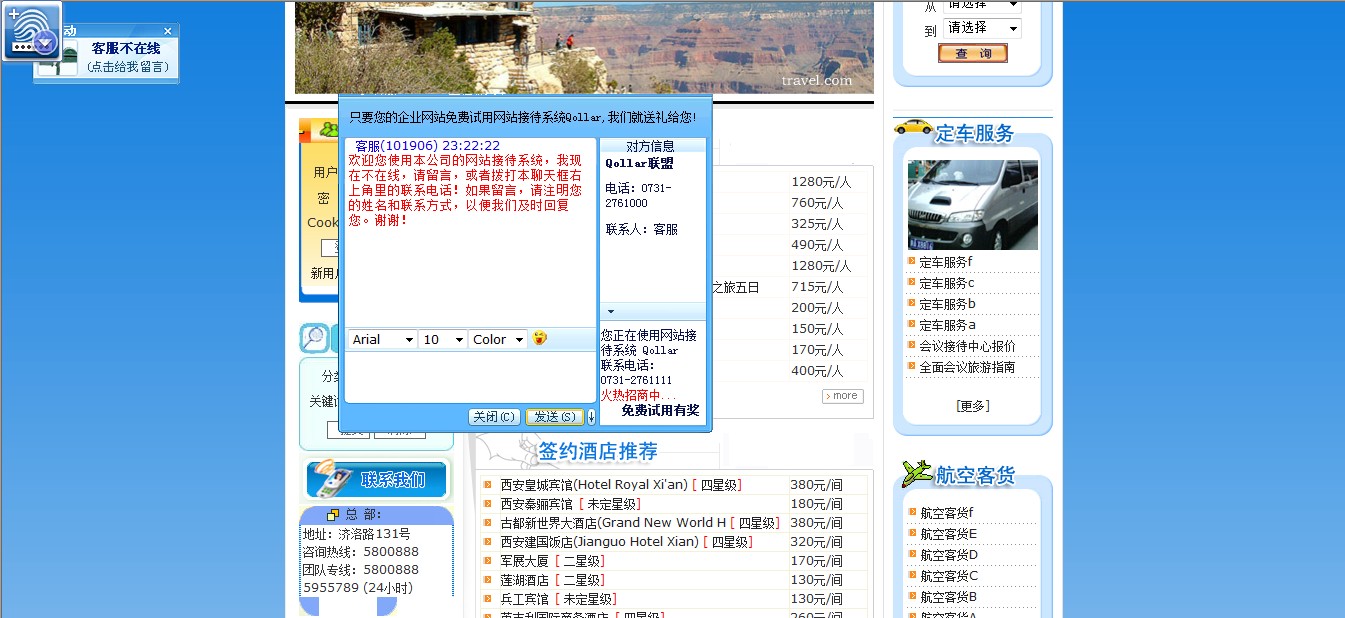1345x618 pixels.
Task: Click the chat message input box
Action: pos(470,376)
